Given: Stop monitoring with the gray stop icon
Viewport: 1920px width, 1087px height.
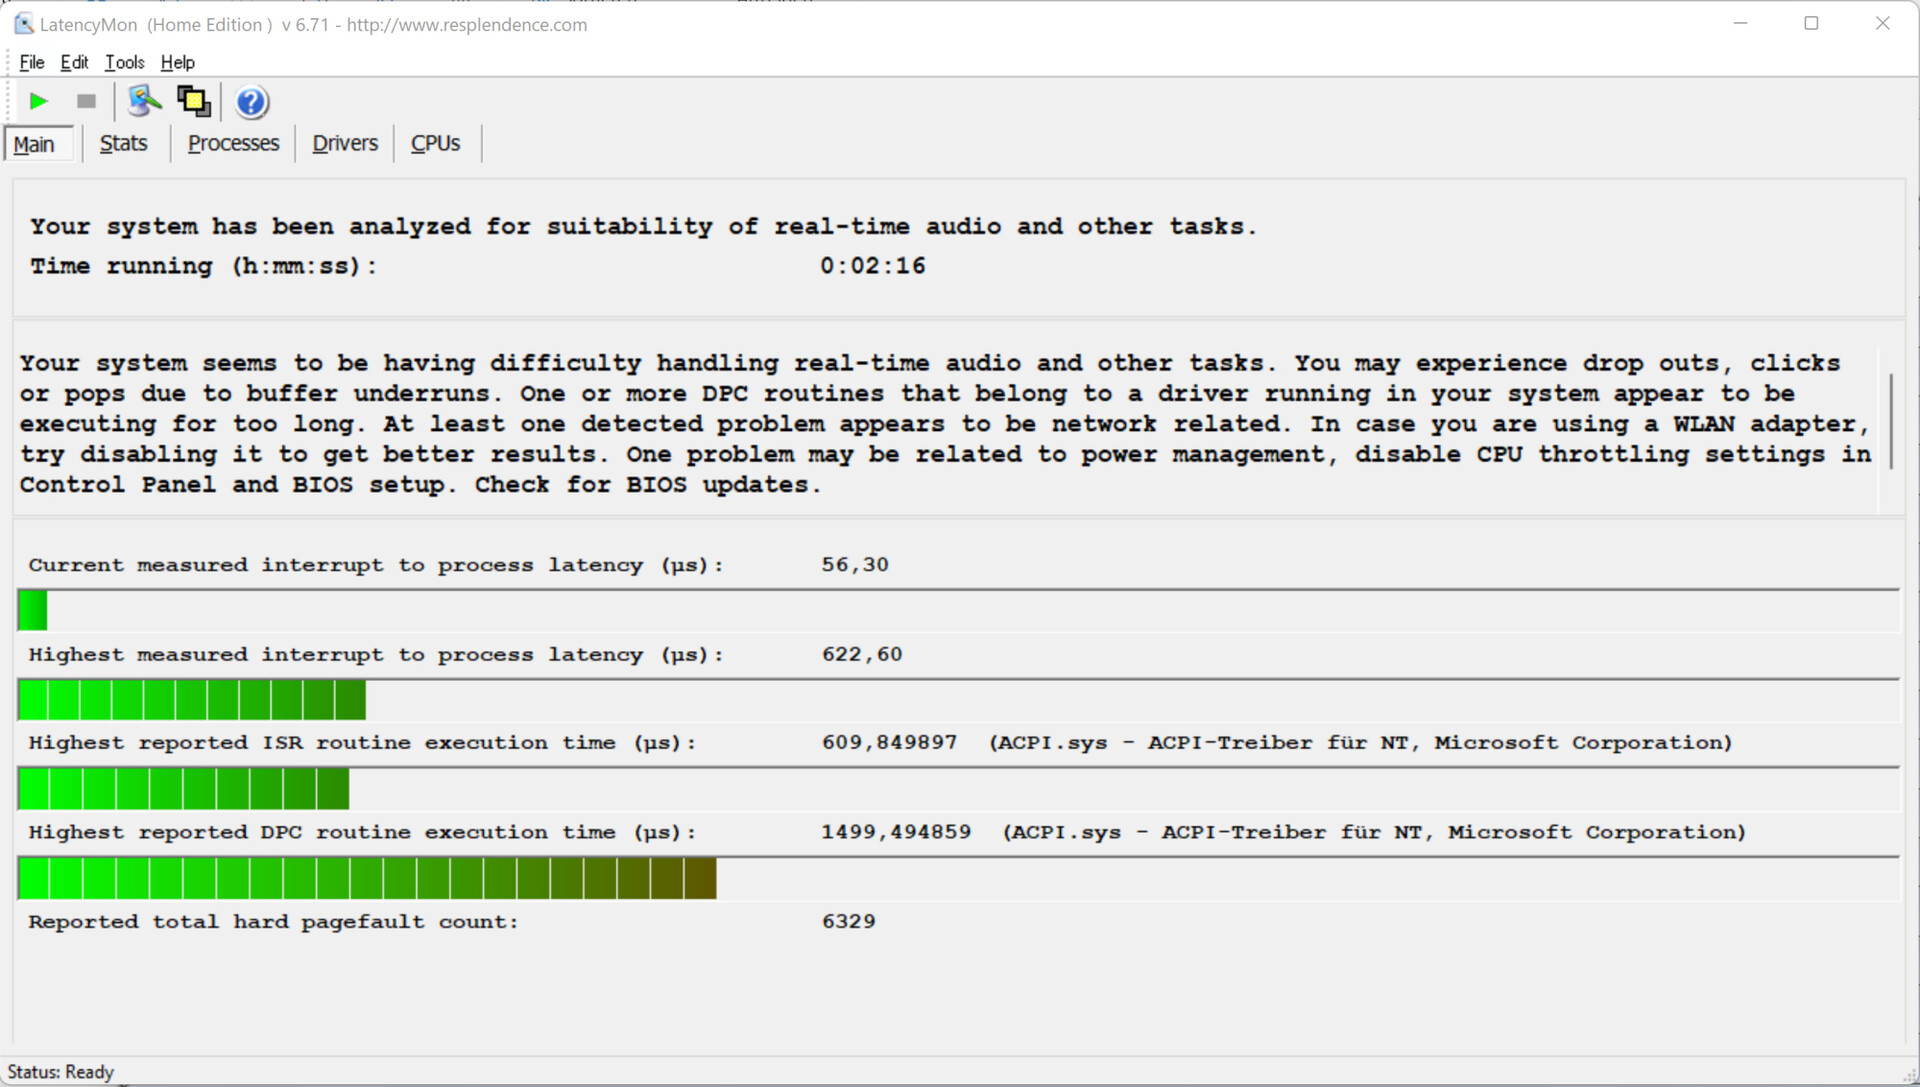Looking at the screenshot, I should [86, 101].
